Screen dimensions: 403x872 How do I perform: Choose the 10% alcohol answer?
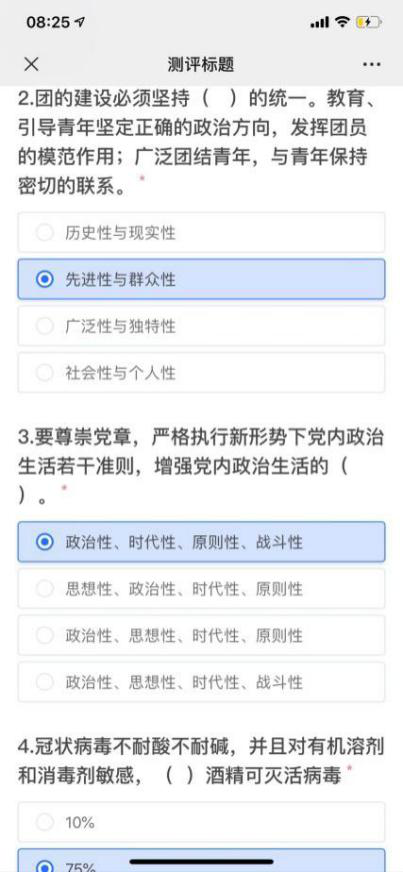(201, 822)
